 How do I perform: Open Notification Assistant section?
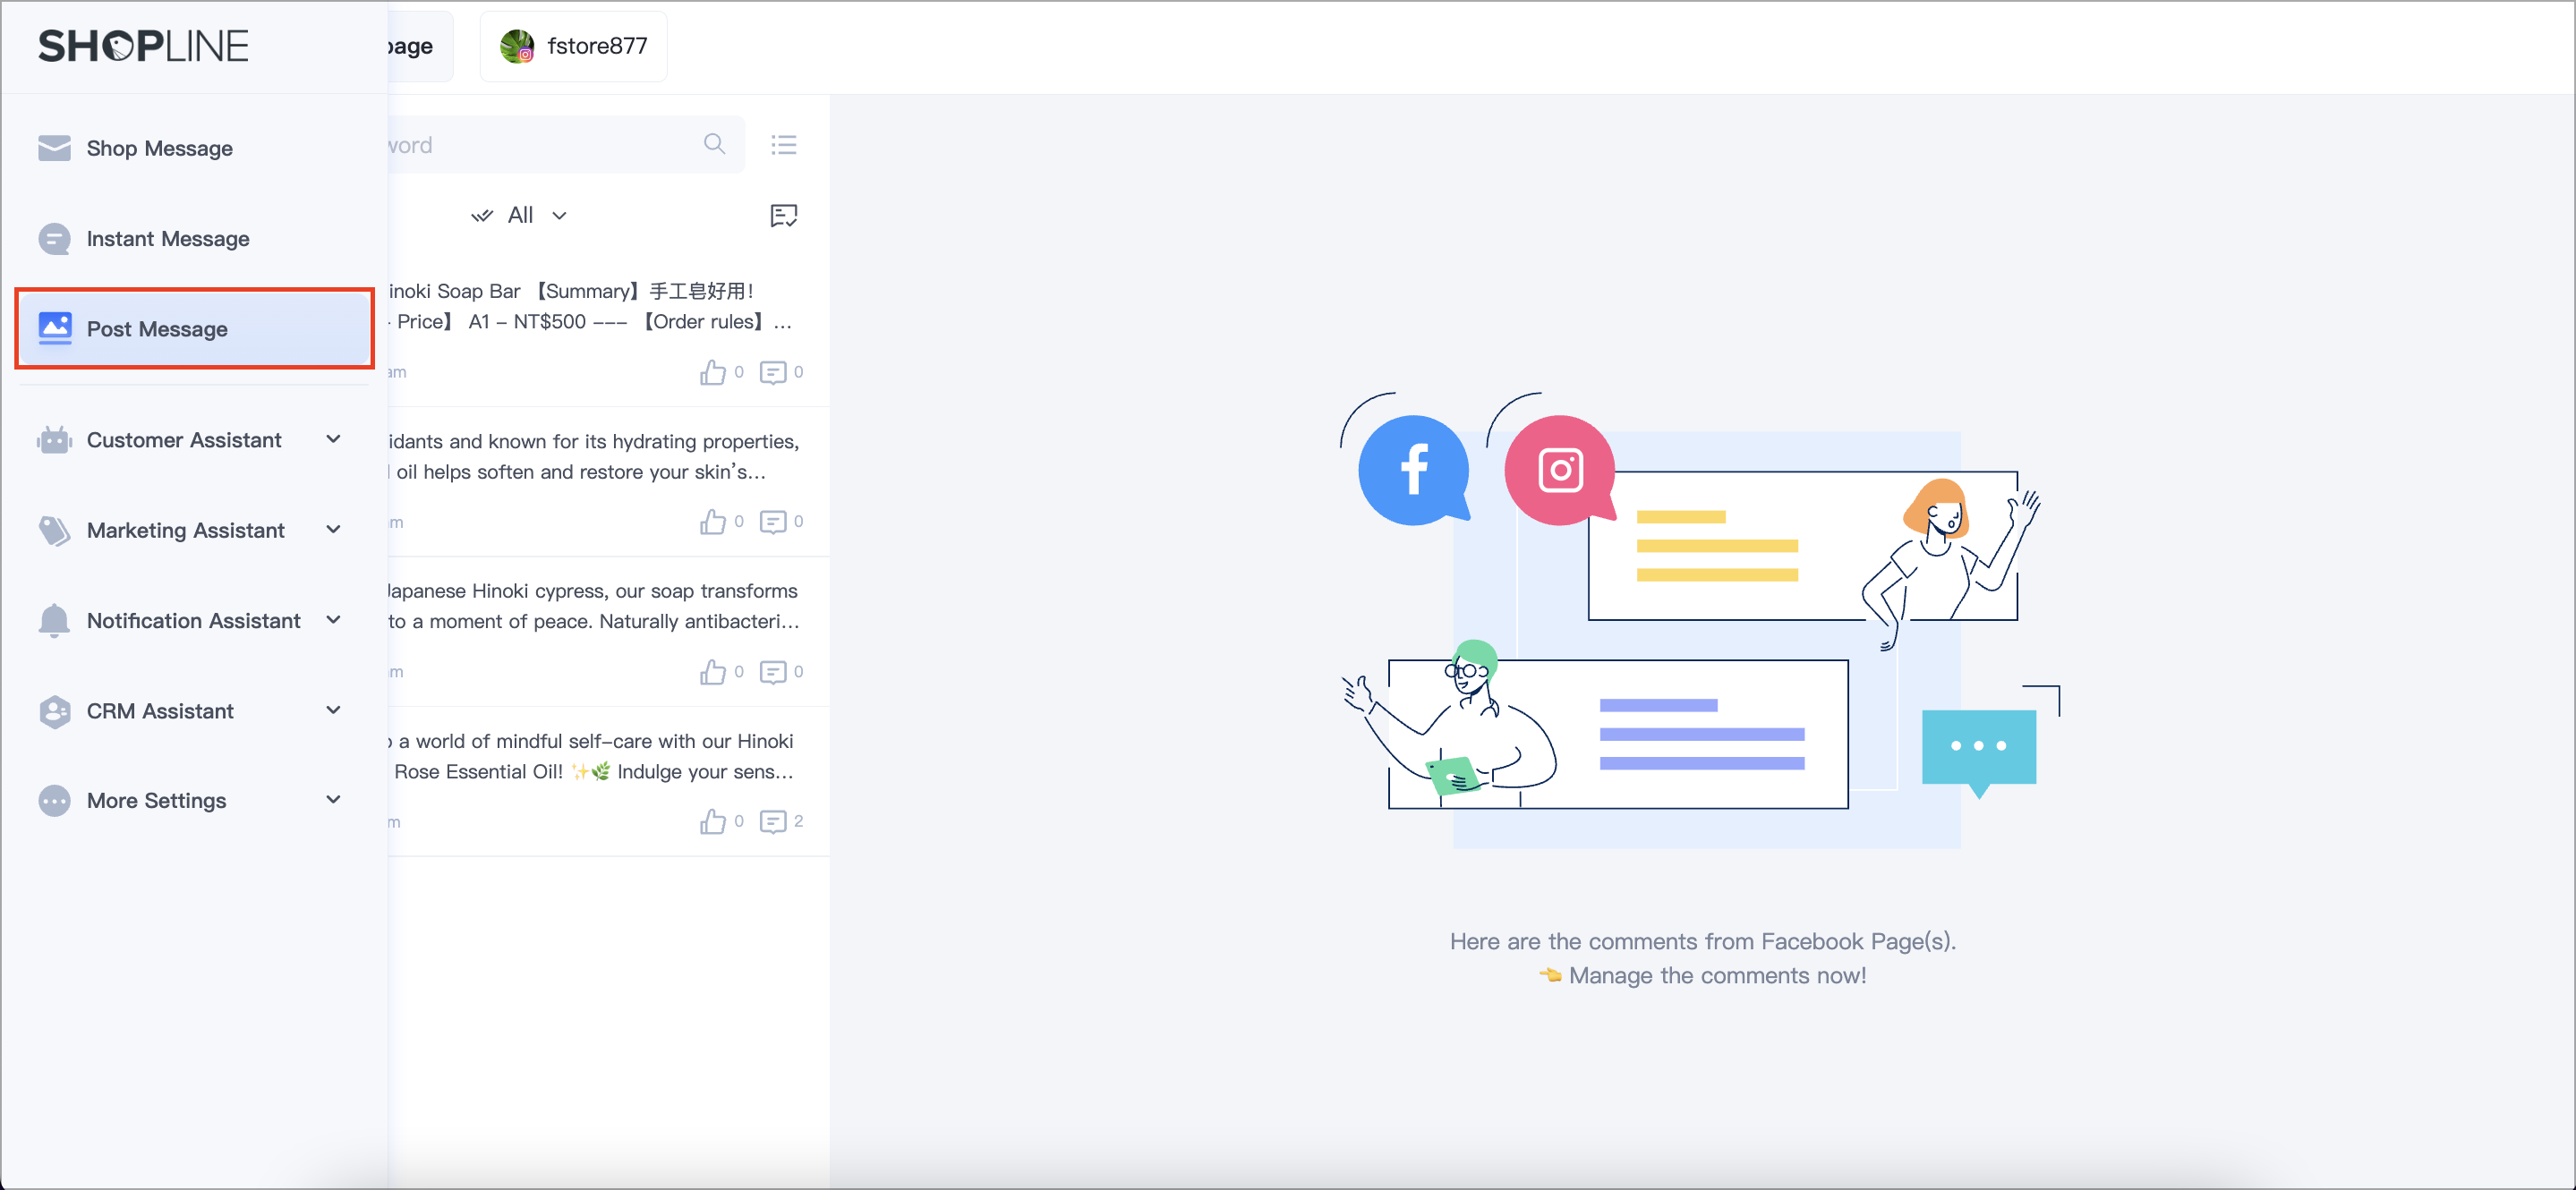(x=194, y=621)
